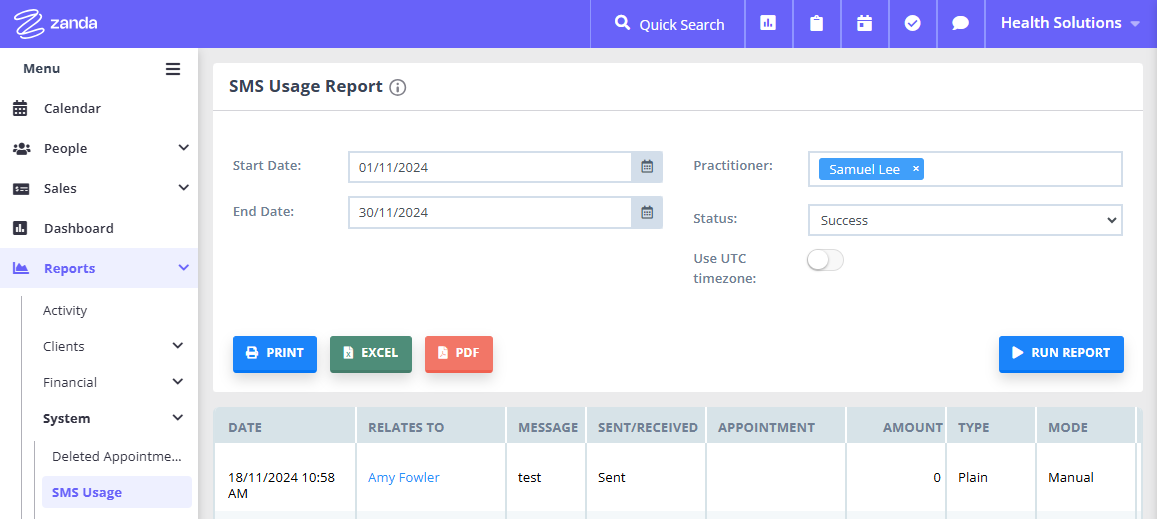Screen dimensions: 1157x519
Task: Open the calendar icon in top header
Action: [x=864, y=23]
